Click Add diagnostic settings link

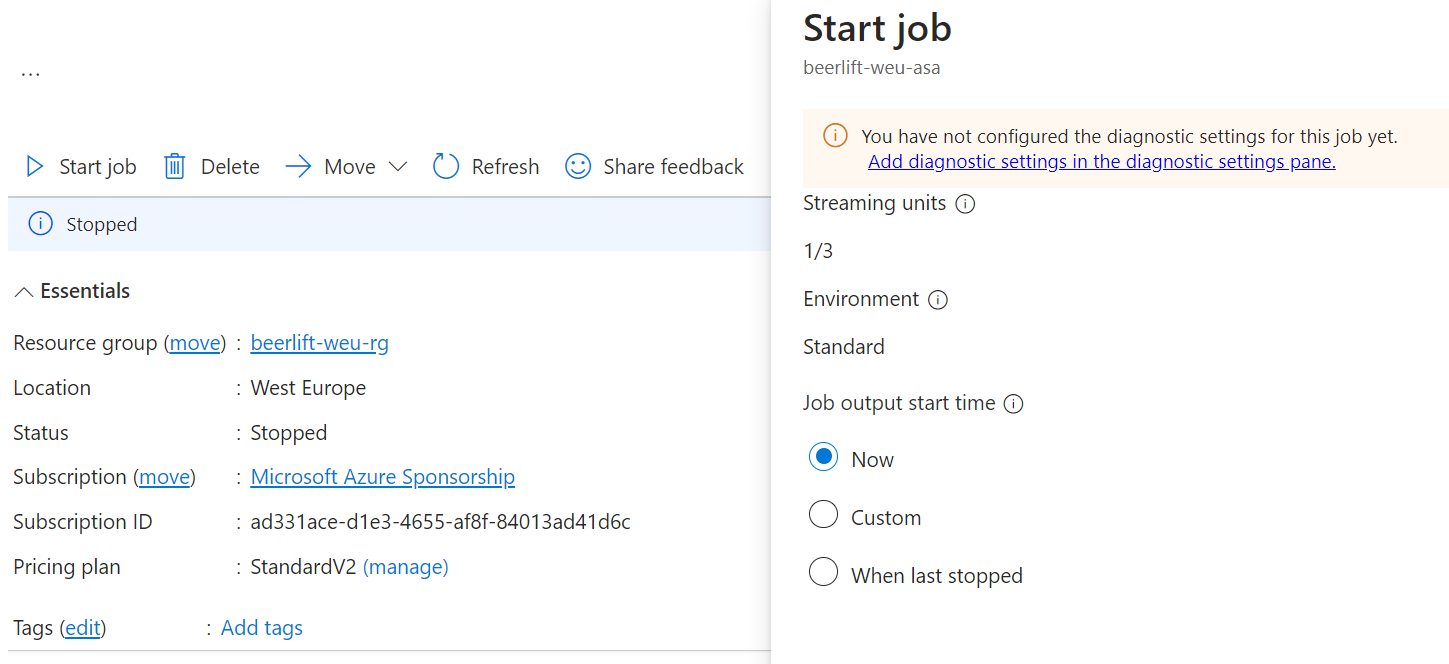tap(1101, 161)
